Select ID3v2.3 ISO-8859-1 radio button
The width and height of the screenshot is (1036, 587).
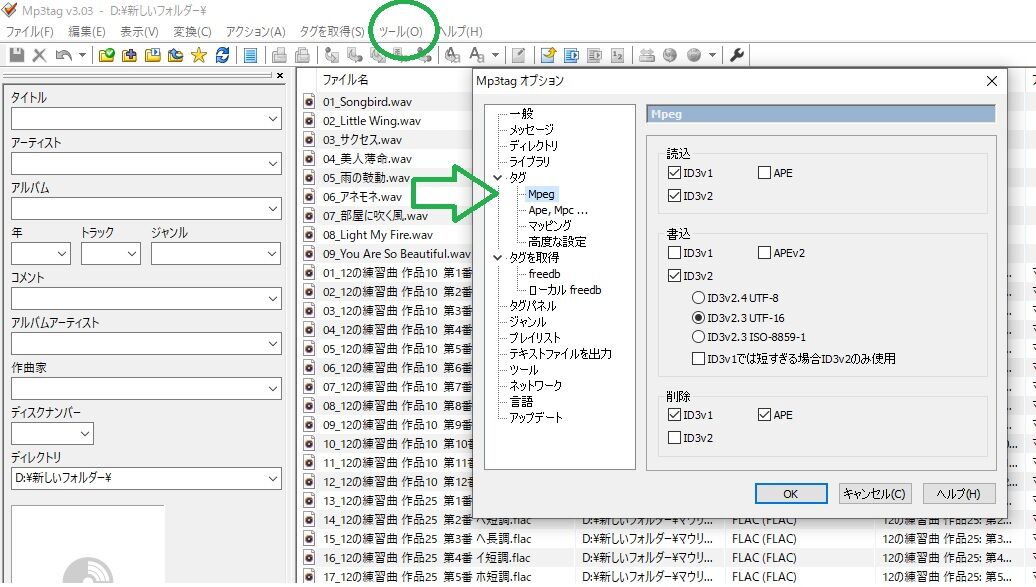click(698, 337)
